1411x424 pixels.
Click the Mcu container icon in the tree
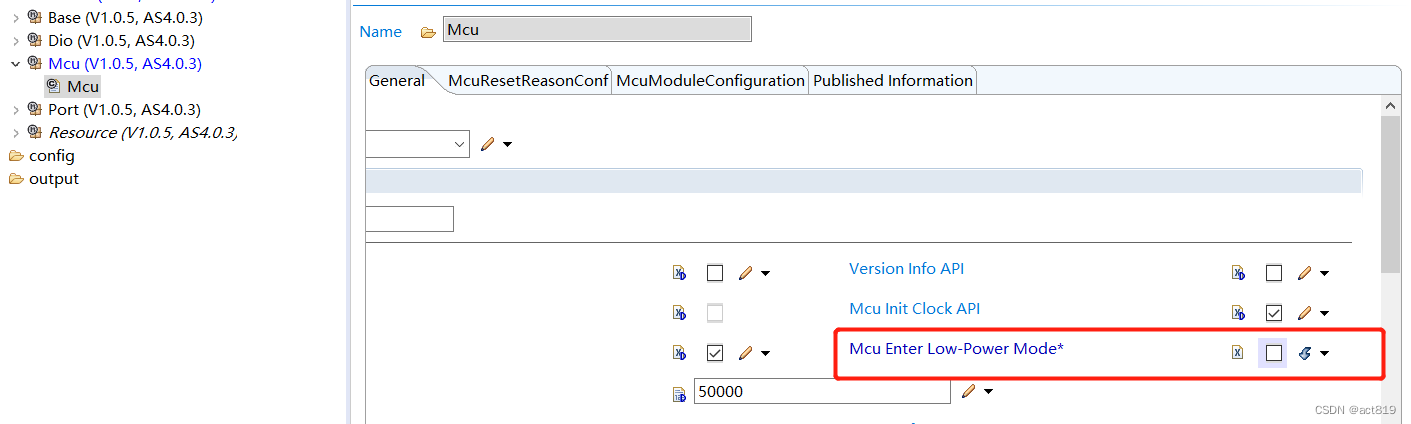[x=54, y=87]
